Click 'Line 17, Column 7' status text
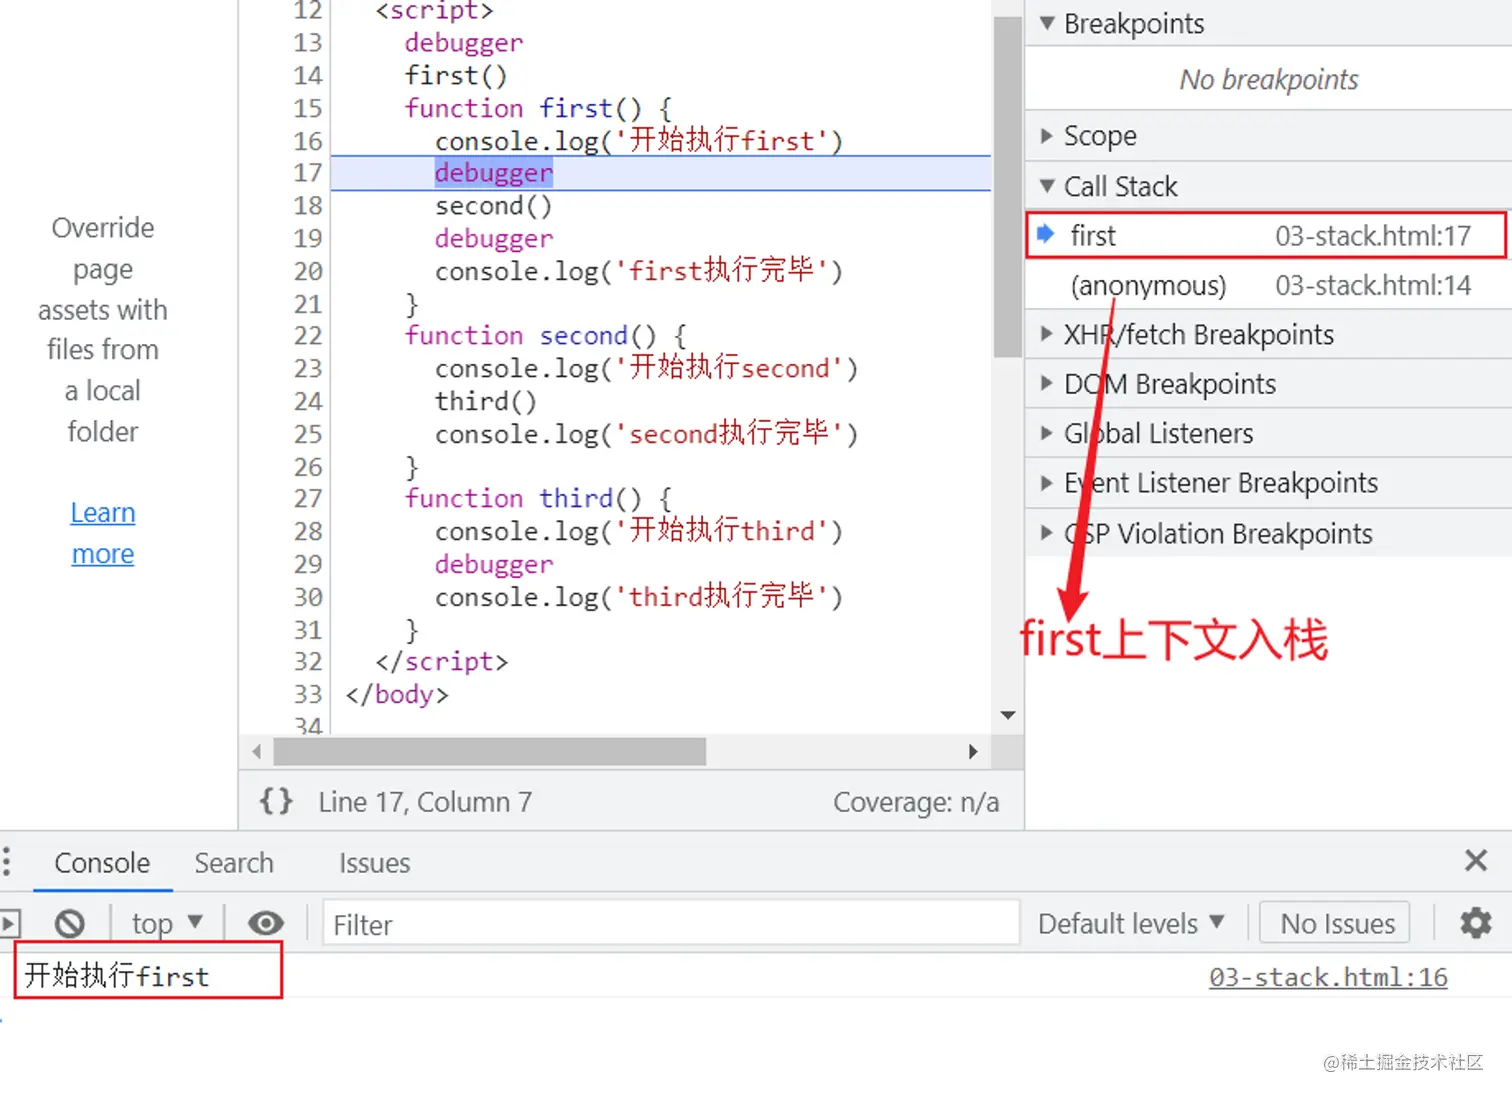Image resolution: width=1512 pixels, height=1101 pixels. (425, 802)
